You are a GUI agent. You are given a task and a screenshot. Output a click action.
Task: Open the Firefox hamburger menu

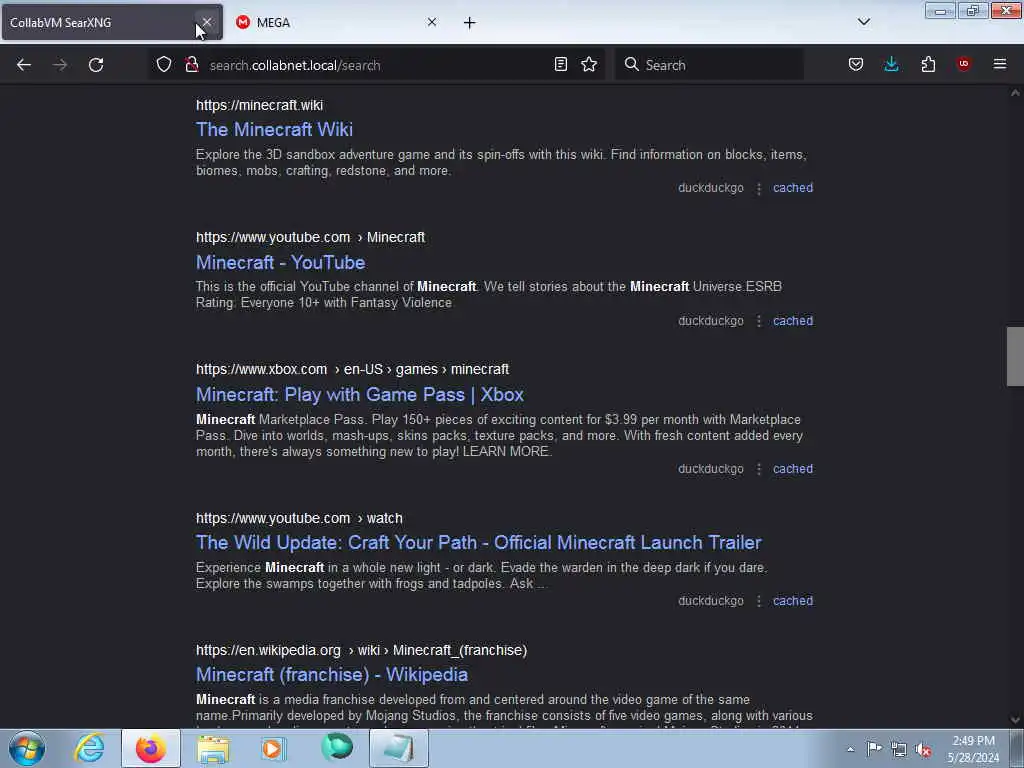[1000, 64]
